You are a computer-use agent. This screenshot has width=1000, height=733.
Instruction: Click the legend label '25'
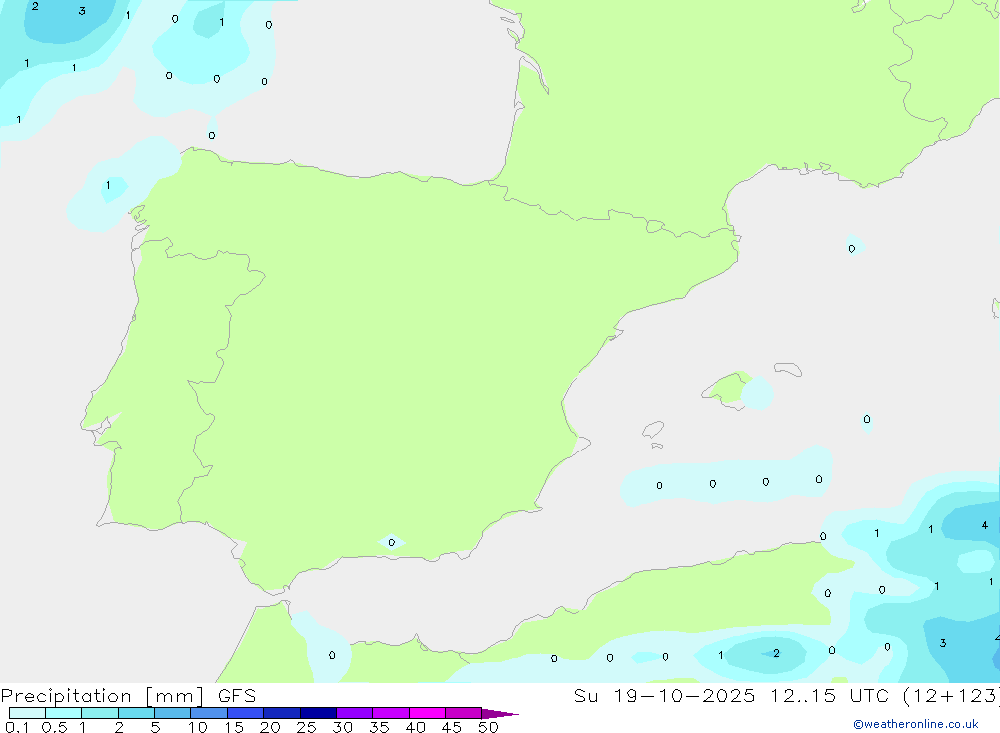click(307, 727)
